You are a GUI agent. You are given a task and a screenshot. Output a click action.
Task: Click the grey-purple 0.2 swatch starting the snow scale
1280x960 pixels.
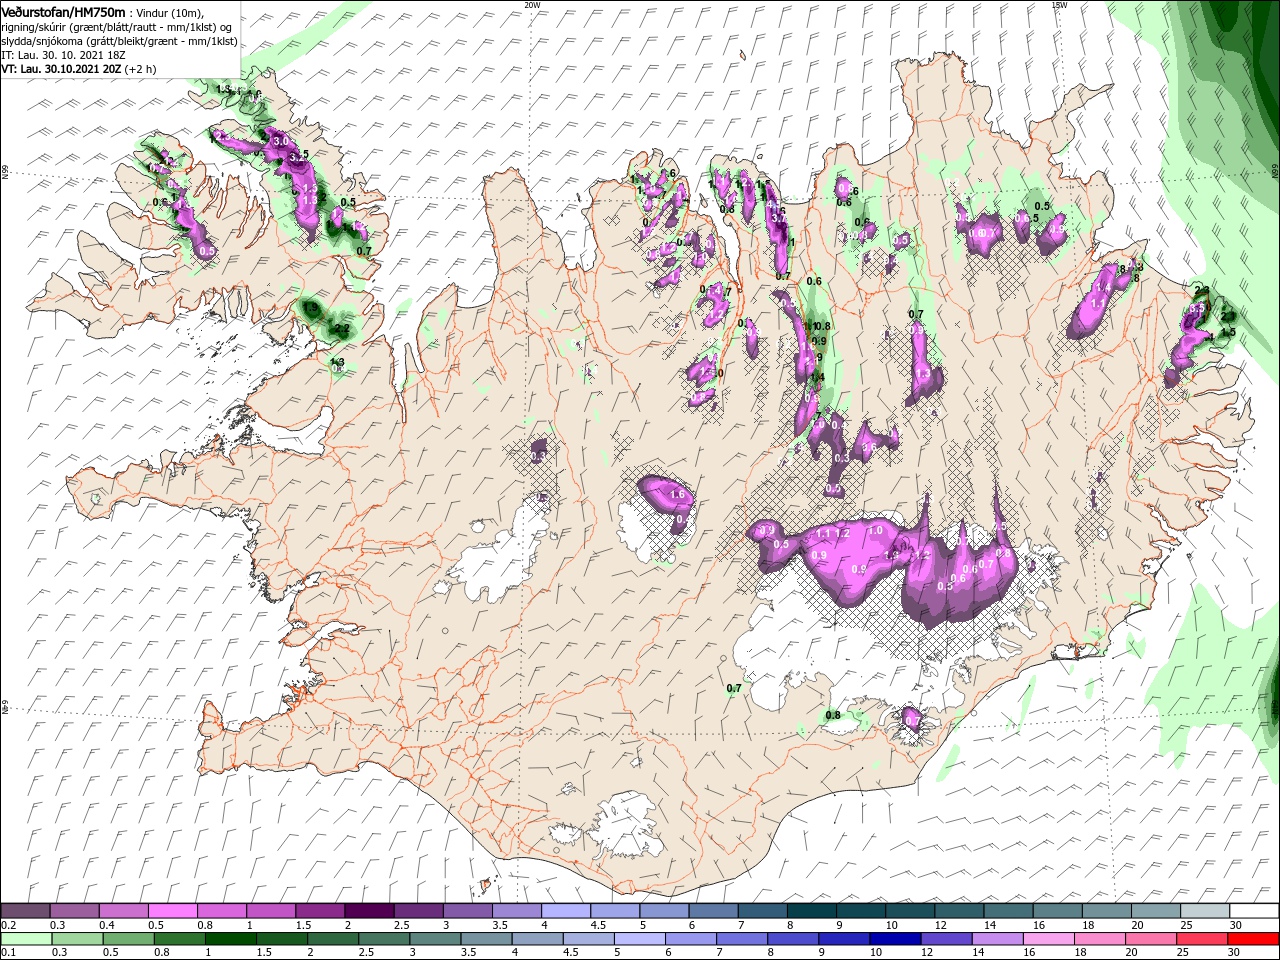[x=25, y=911]
